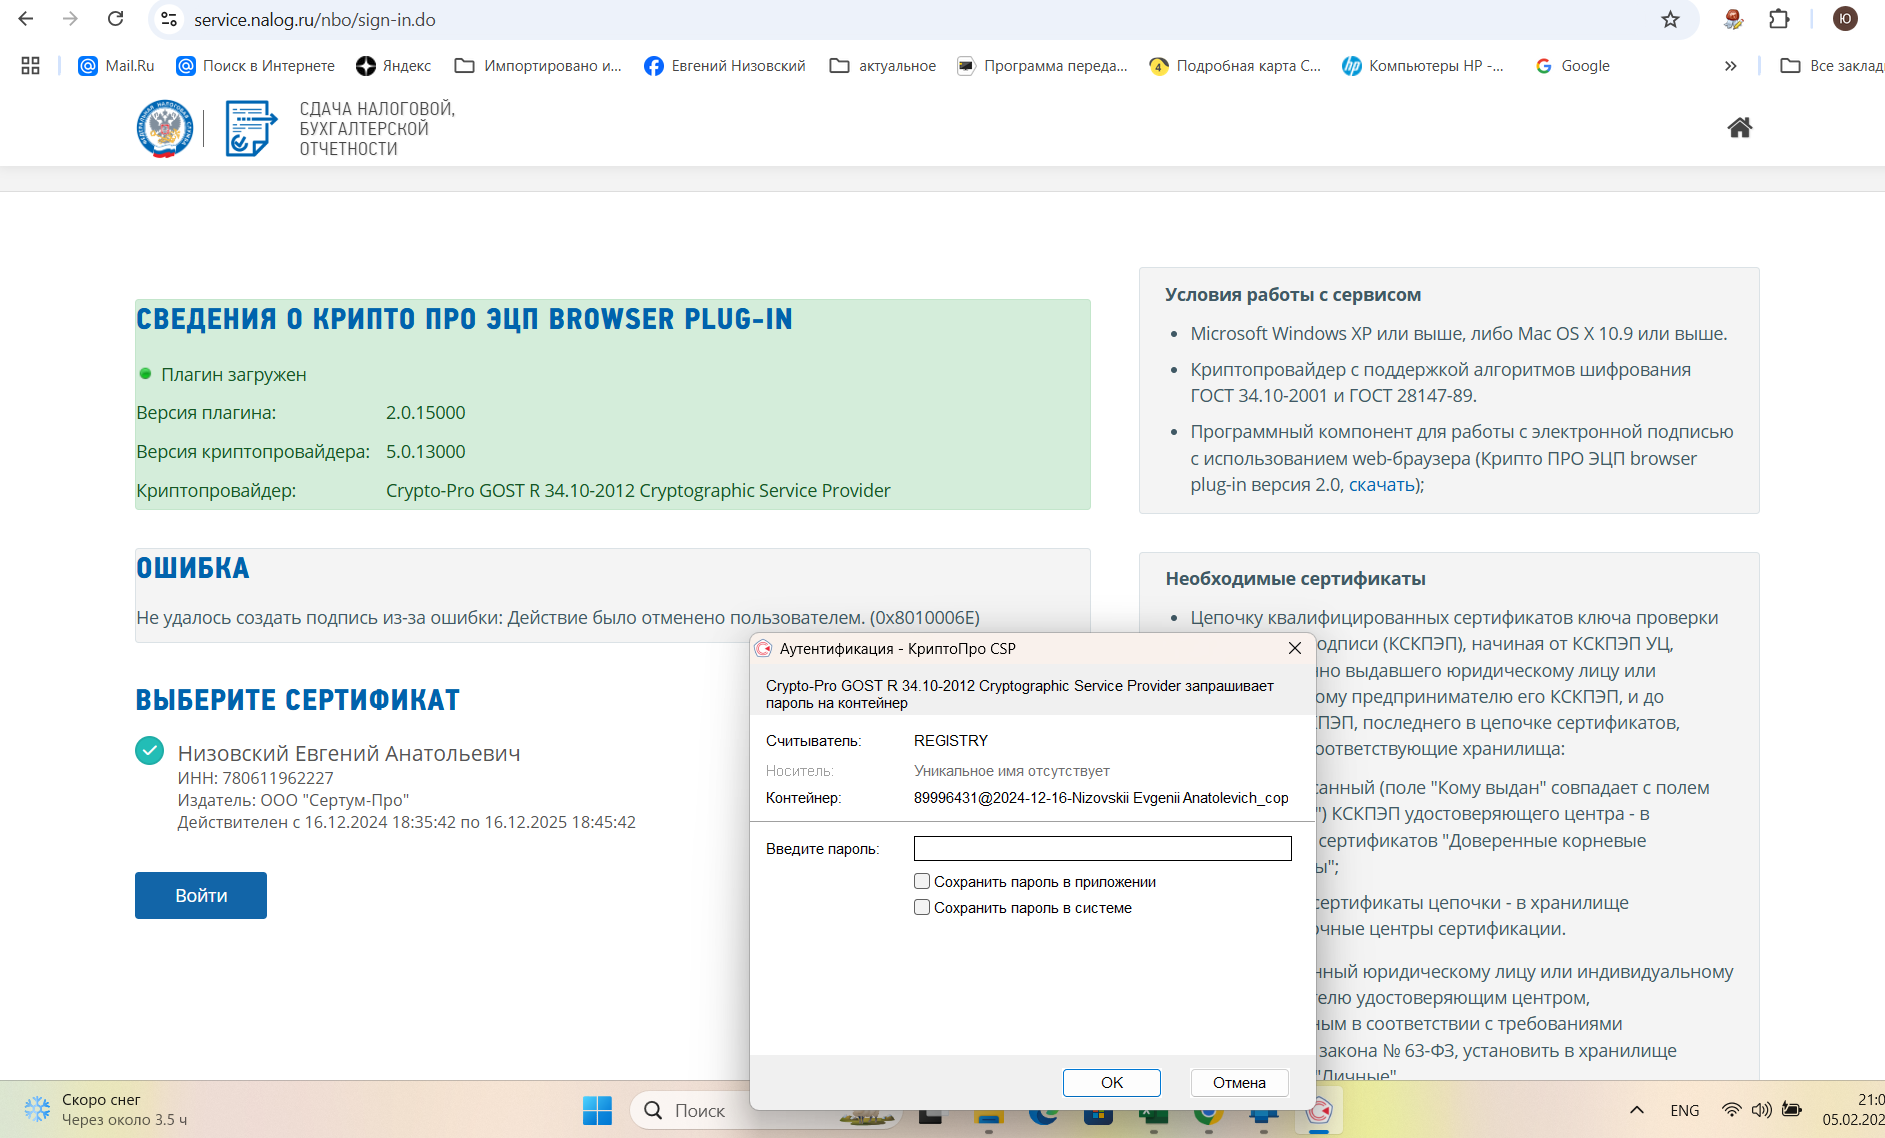Open taskbar clock and date
Viewport: 1885px width, 1138px height.
click(x=1854, y=1110)
